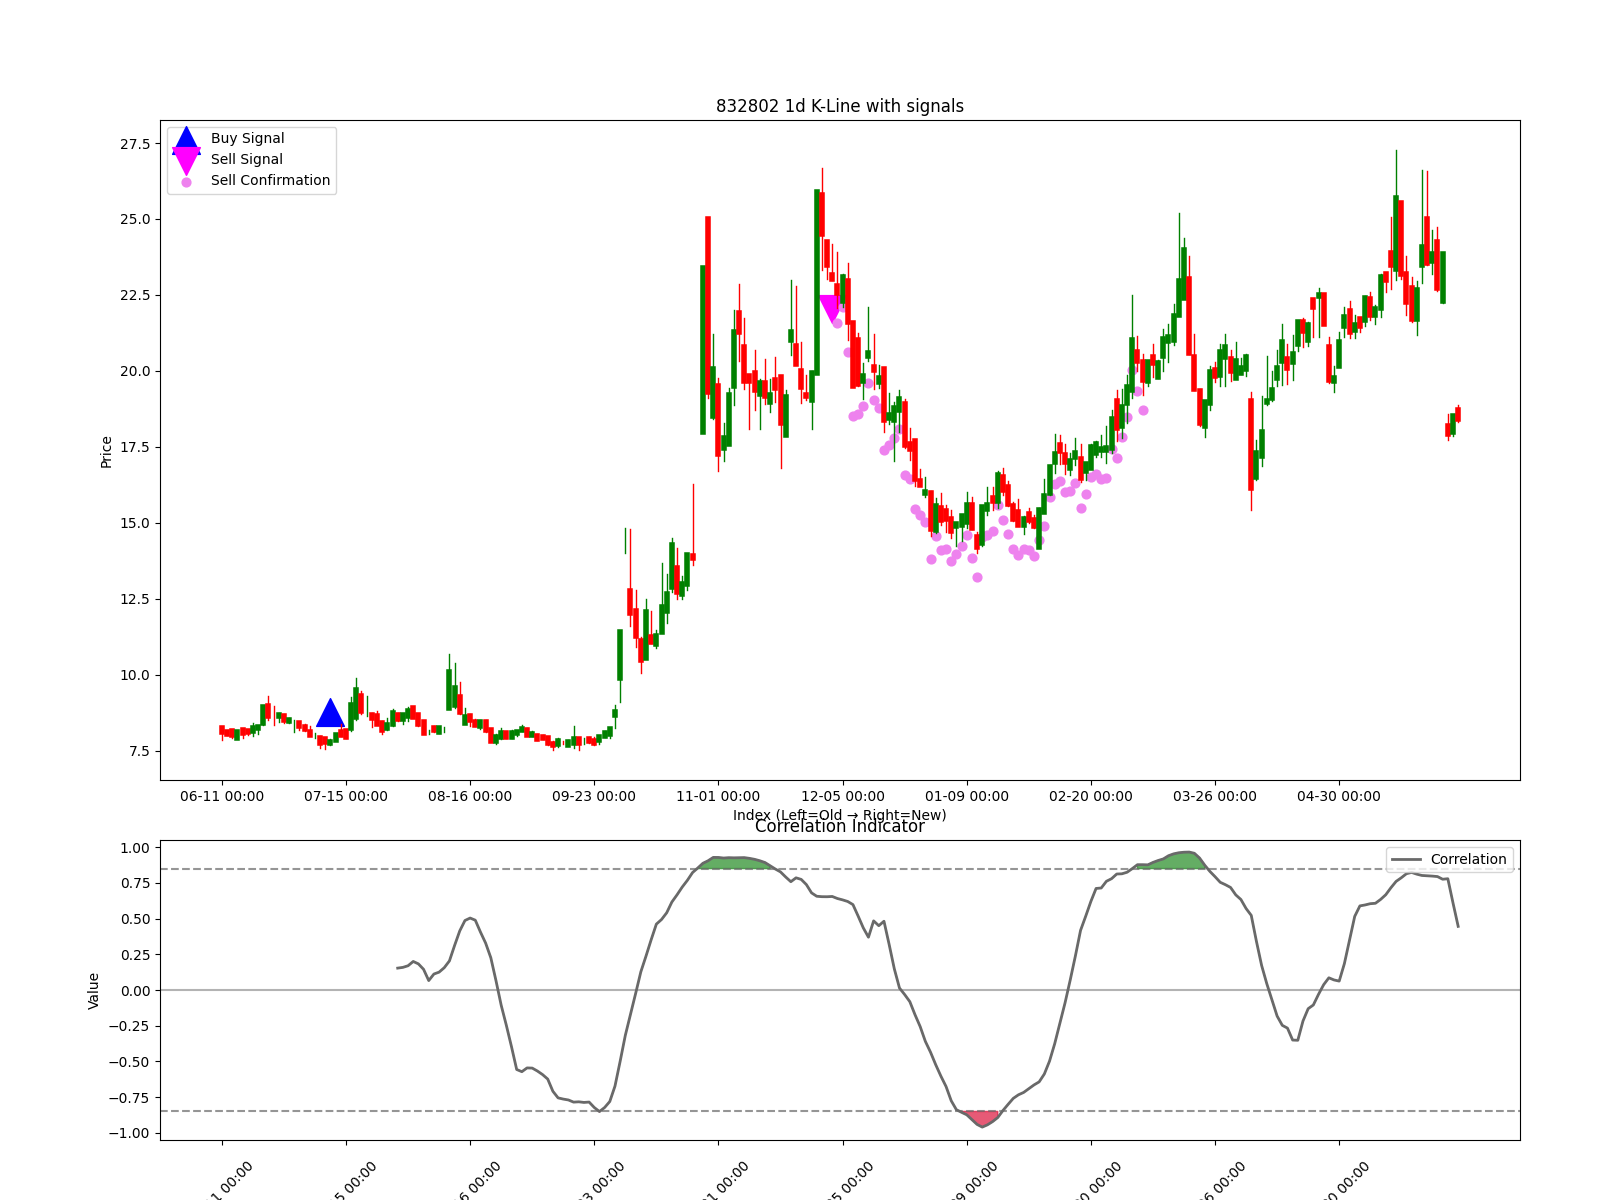1600x1200 pixels.
Task: Click the 22.5 price axis tick
Action: 135,296
